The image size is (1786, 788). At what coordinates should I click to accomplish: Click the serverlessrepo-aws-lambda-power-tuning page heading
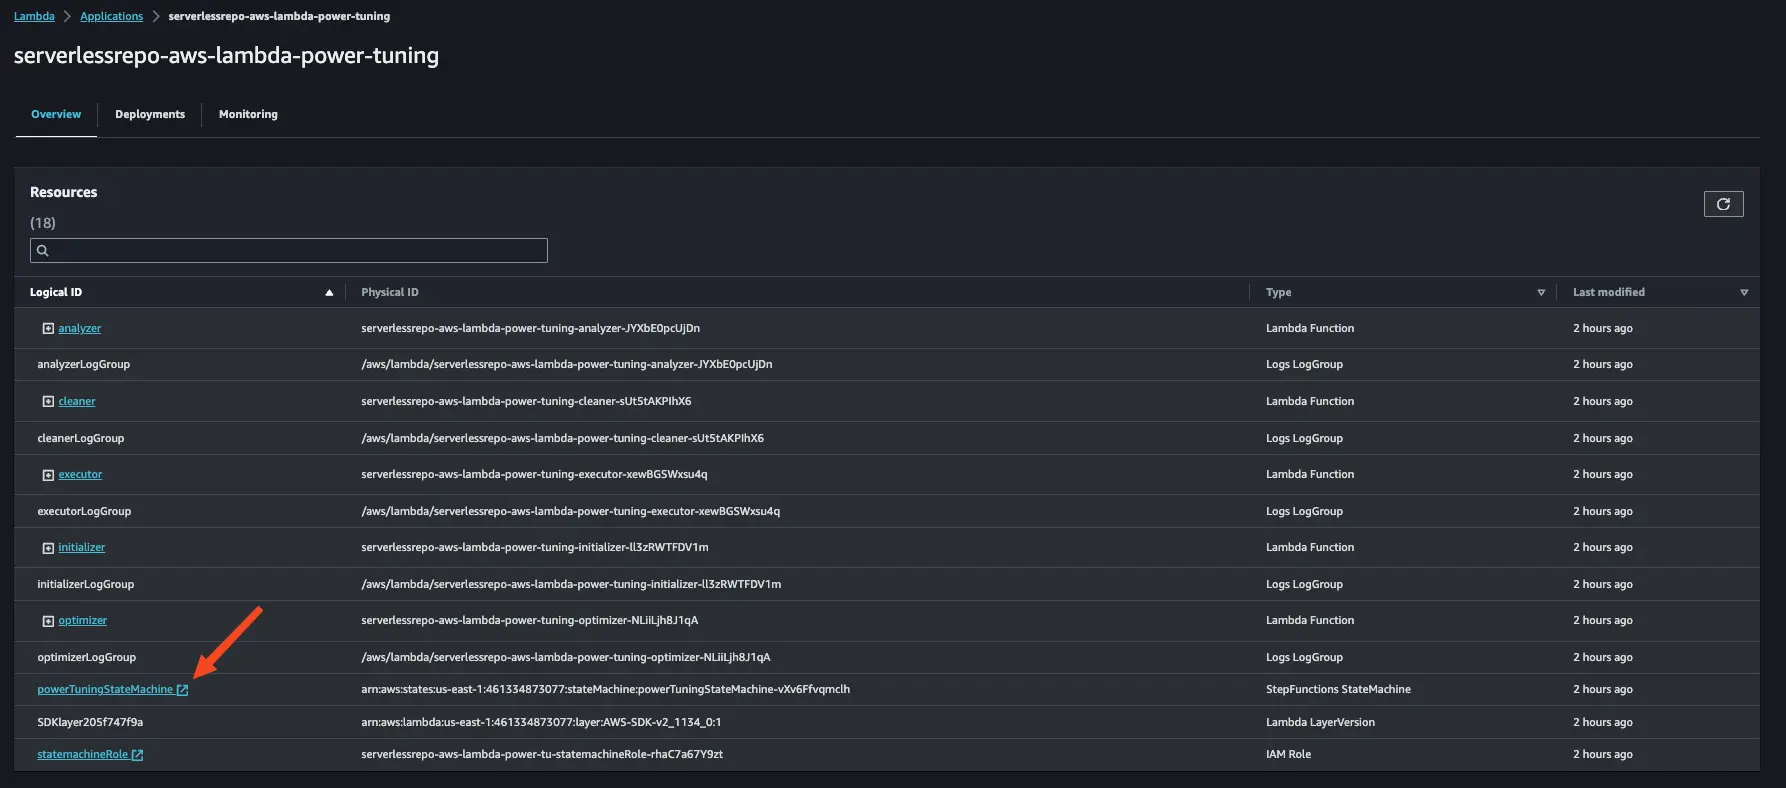[226, 55]
